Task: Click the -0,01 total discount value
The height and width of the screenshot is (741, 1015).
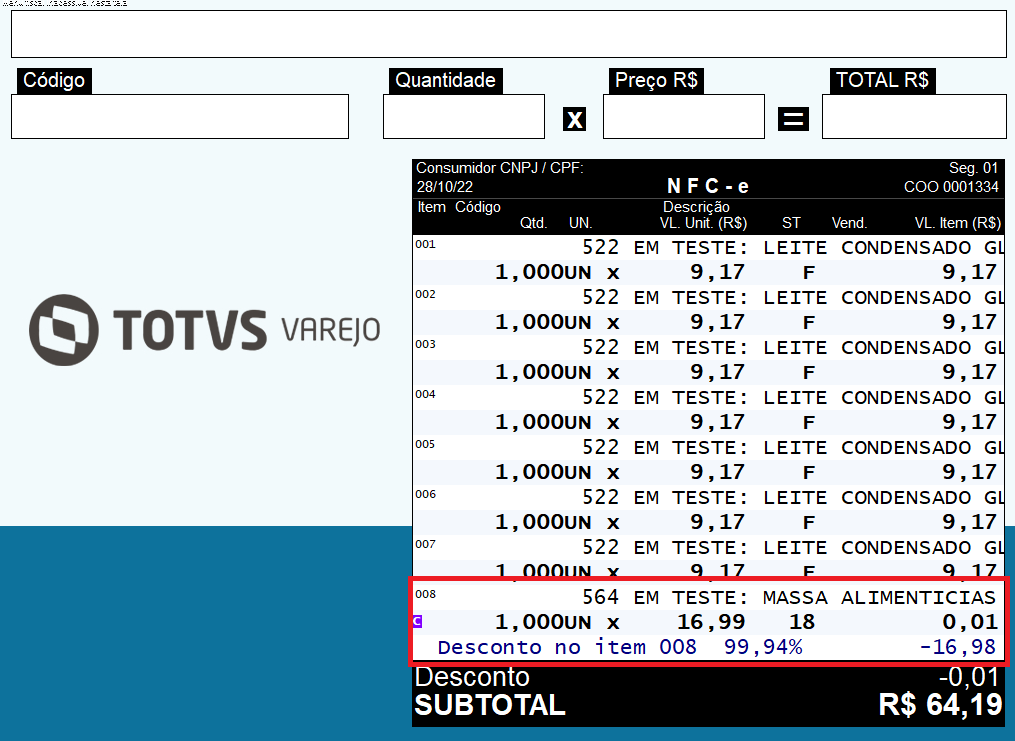Action: coord(969,677)
